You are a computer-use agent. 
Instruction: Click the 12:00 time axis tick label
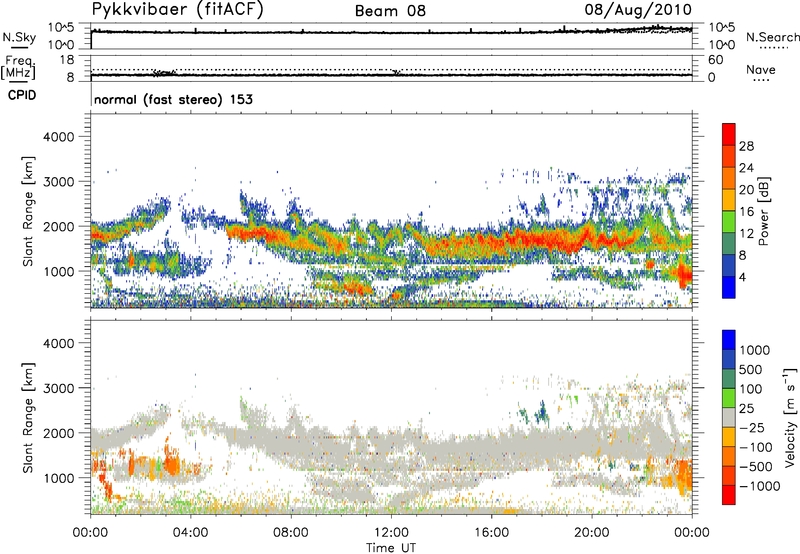pyautogui.click(x=391, y=533)
